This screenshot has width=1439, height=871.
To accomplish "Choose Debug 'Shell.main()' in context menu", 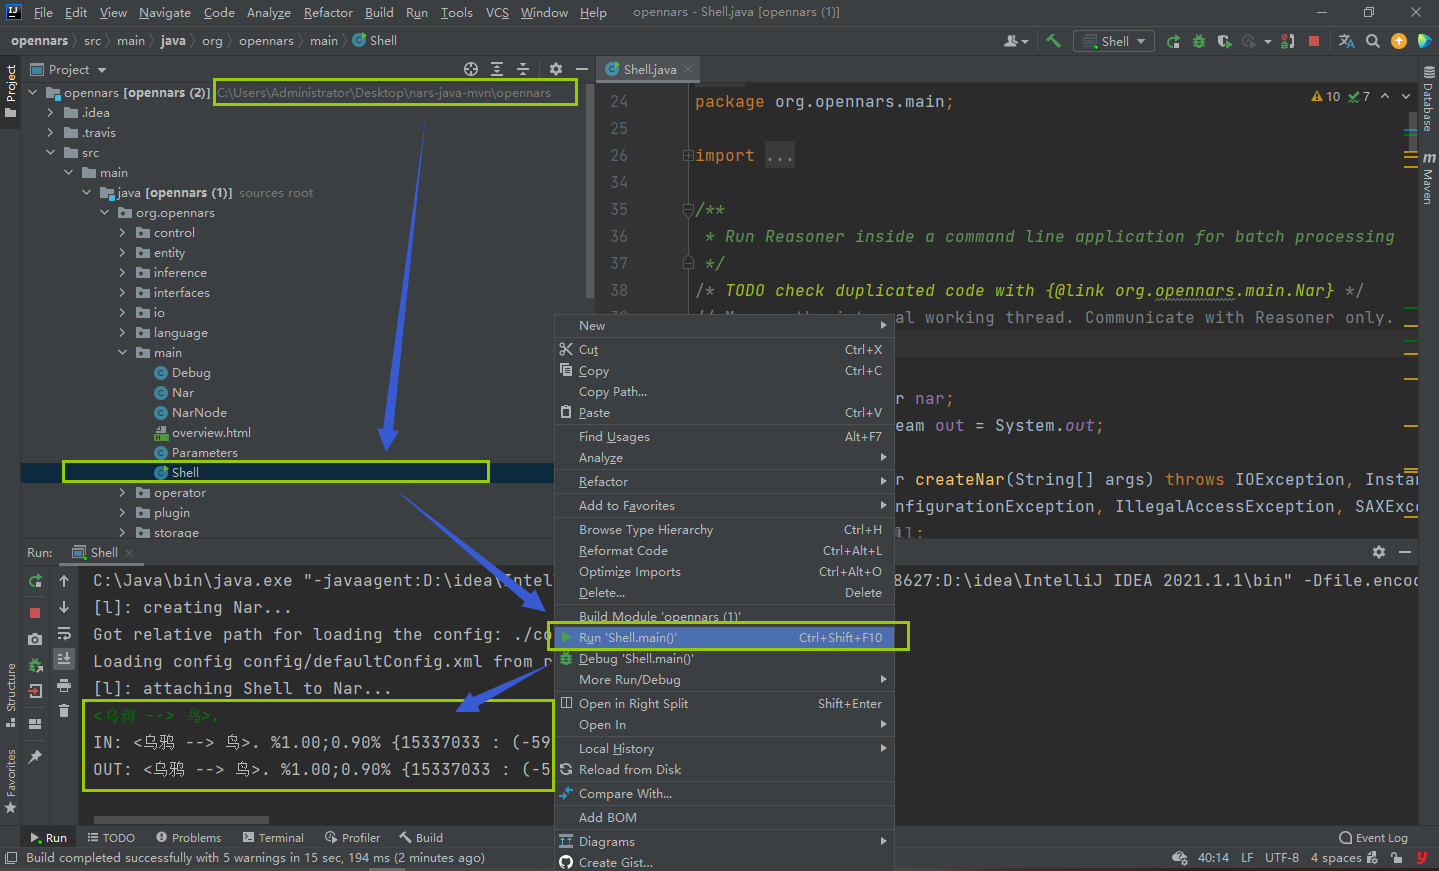I will 724,659.
